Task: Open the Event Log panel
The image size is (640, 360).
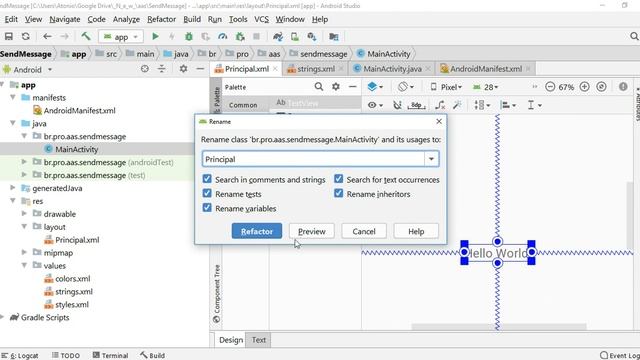Action: pyautogui.click(x=620, y=356)
